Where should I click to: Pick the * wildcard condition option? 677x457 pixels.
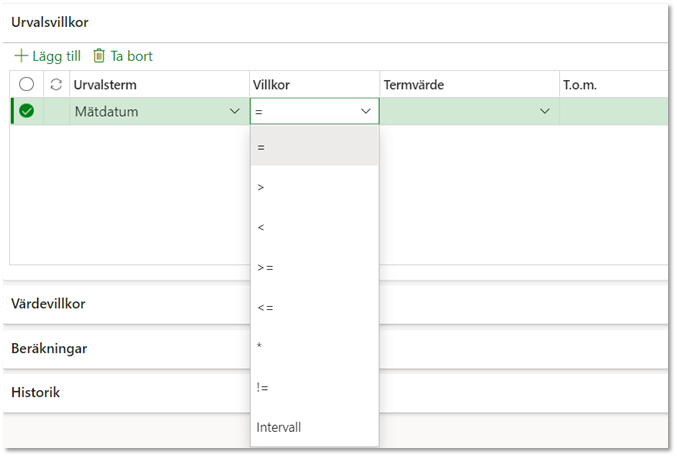pyautogui.click(x=314, y=347)
